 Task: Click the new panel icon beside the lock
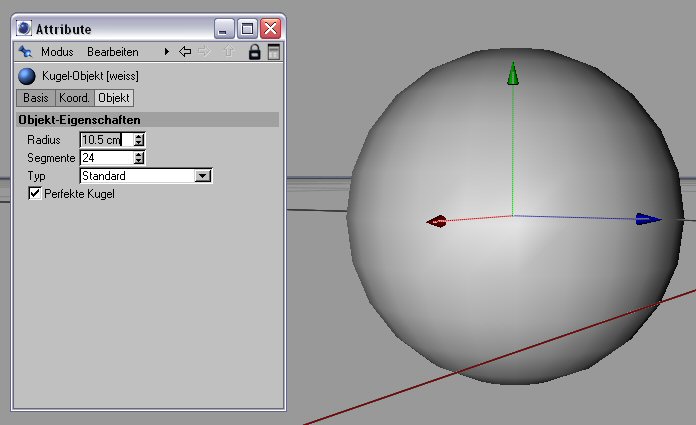(273, 51)
